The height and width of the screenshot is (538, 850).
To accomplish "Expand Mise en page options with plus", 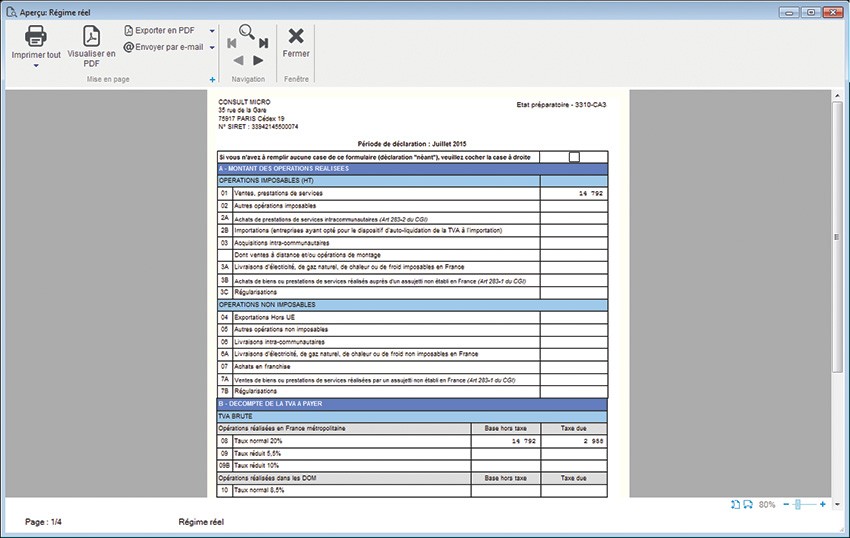I will pyautogui.click(x=212, y=79).
